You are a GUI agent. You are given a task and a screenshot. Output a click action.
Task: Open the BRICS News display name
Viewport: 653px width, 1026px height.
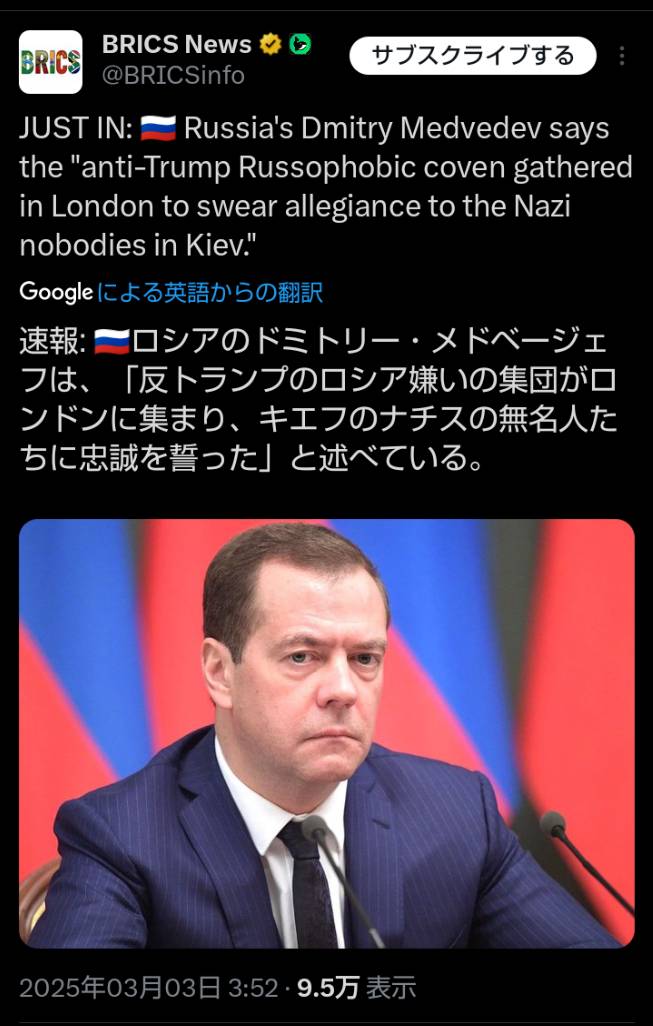pos(177,44)
